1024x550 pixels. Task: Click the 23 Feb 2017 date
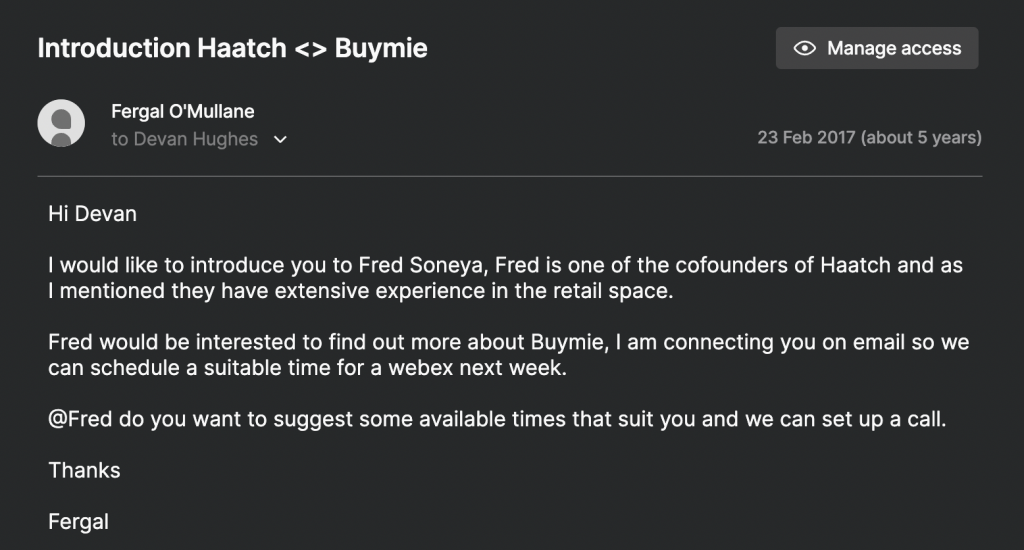coord(806,137)
